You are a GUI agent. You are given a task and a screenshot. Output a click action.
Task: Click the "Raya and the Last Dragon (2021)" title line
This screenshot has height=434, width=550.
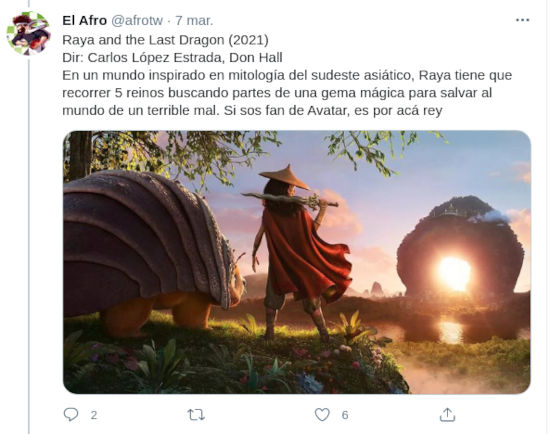(165, 40)
